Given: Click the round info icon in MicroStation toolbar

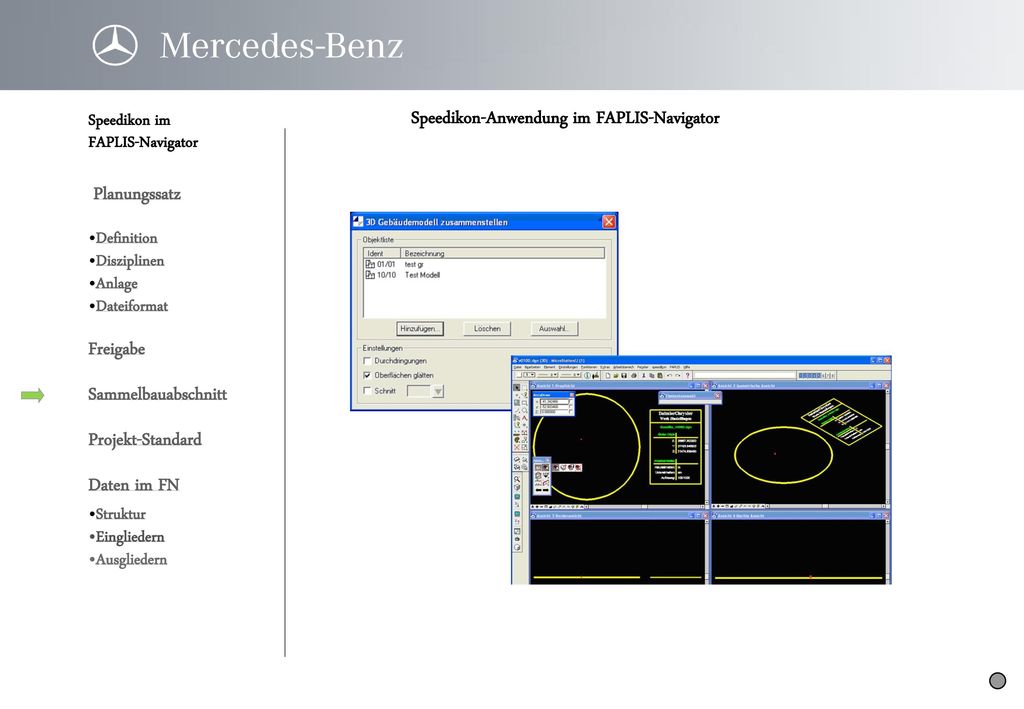Looking at the screenshot, I should tap(587, 375).
